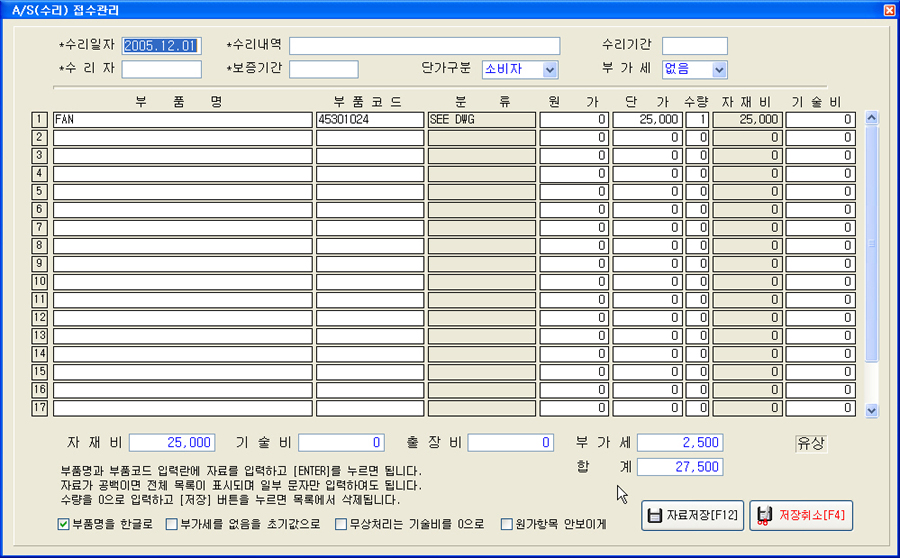
Task: Click the 부가세 total field 2,500
Action: [680, 443]
